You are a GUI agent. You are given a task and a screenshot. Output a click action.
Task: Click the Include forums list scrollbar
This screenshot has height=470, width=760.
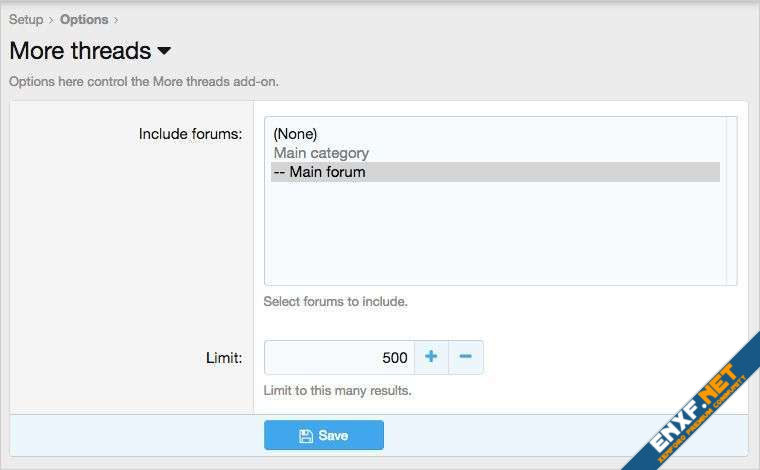[x=732, y=201]
